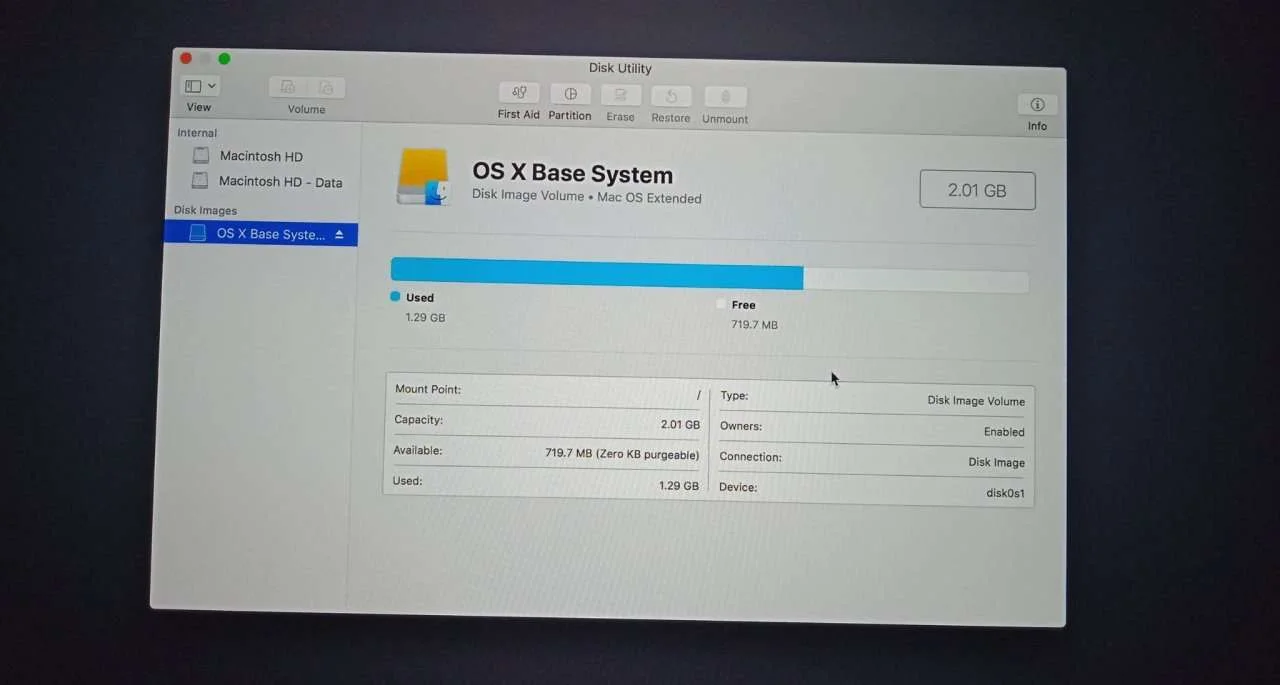Eject the OS X Base System image
Viewport: 1280px width, 685px height.
tap(339, 234)
